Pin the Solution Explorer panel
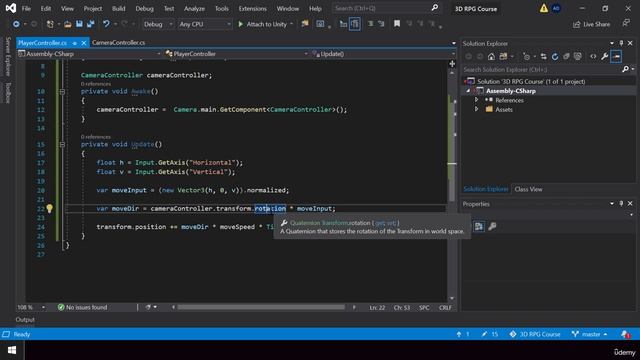Image resolution: width=640 pixels, height=360 pixels. point(621,43)
